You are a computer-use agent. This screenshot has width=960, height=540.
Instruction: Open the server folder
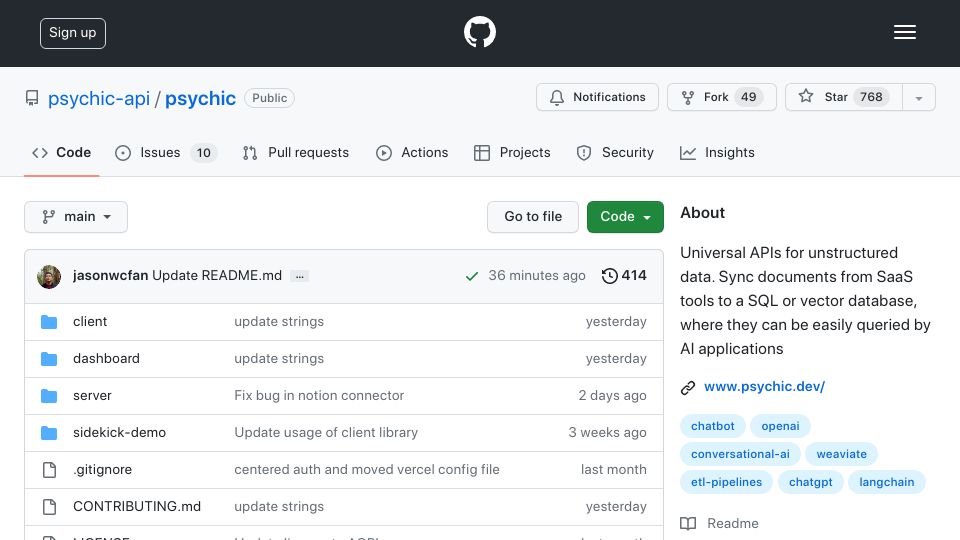coord(92,396)
